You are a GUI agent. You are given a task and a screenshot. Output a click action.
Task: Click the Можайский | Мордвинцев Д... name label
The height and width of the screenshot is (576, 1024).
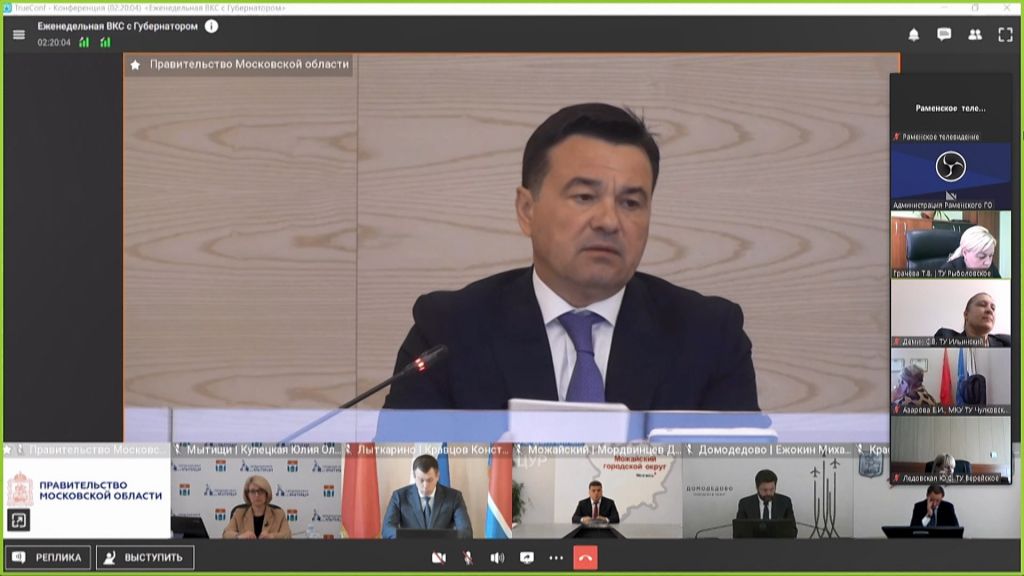[604, 450]
